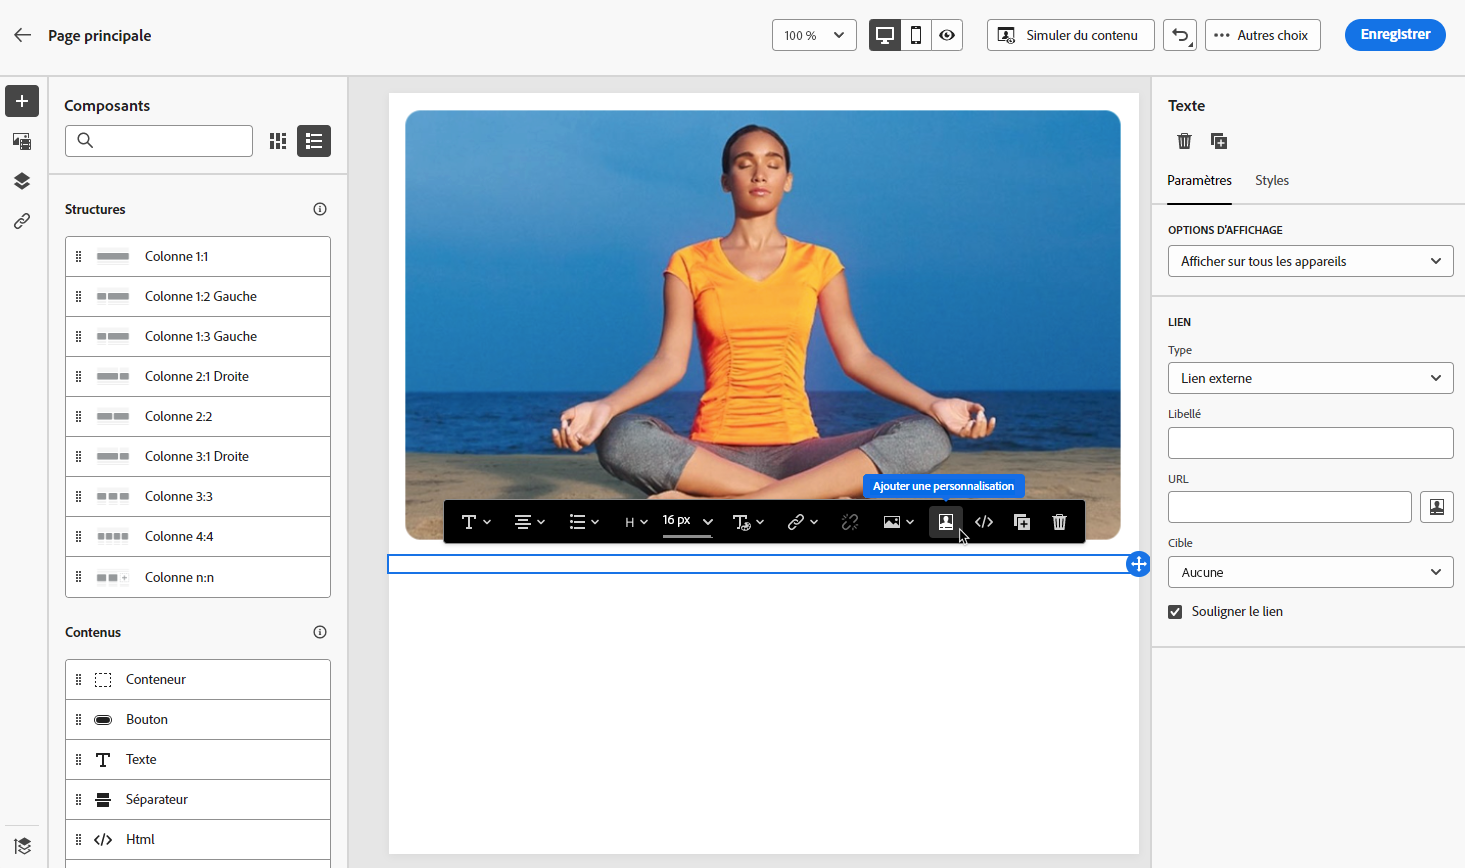The width and height of the screenshot is (1465, 868).
Task: Click the Simuler du contenu button
Action: (x=1071, y=35)
